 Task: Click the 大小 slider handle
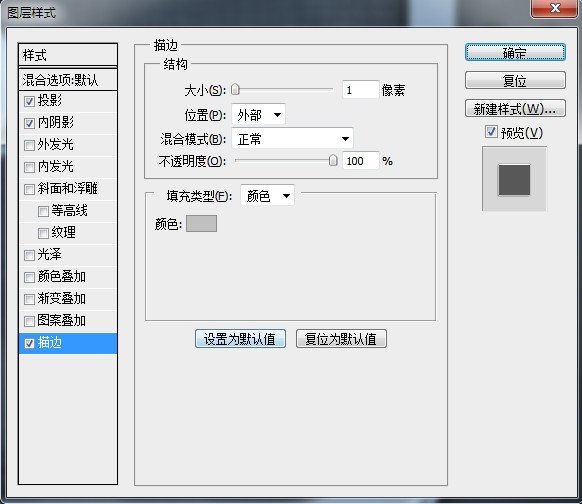pyautogui.click(x=235, y=89)
